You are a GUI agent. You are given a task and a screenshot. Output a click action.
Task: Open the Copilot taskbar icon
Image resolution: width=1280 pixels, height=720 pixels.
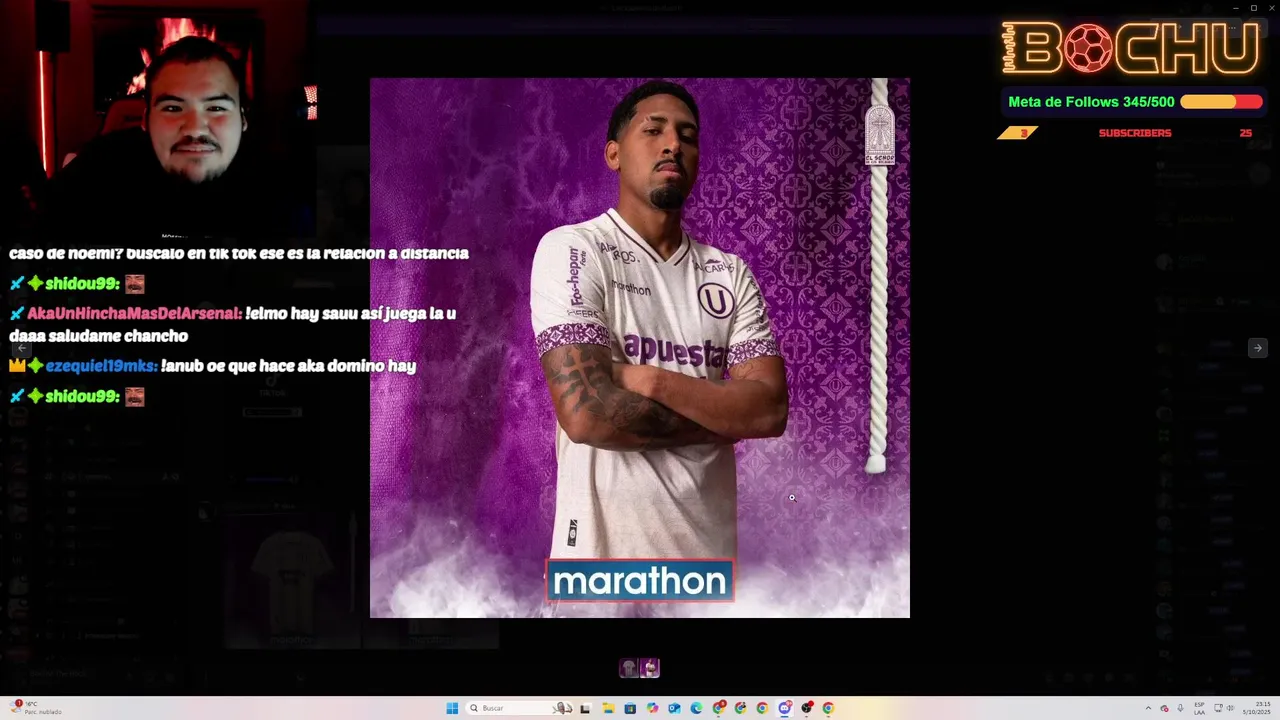tap(652, 708)
